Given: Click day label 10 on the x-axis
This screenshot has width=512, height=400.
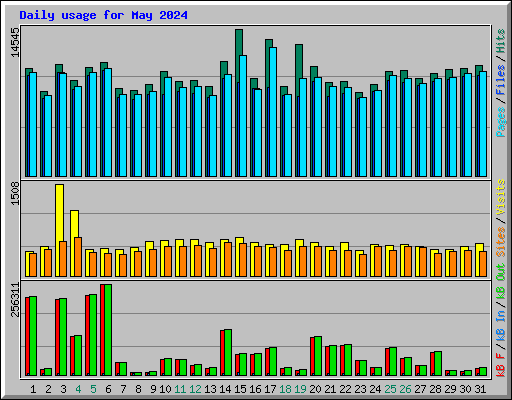Looking at the screenshot, I should 165,389.
